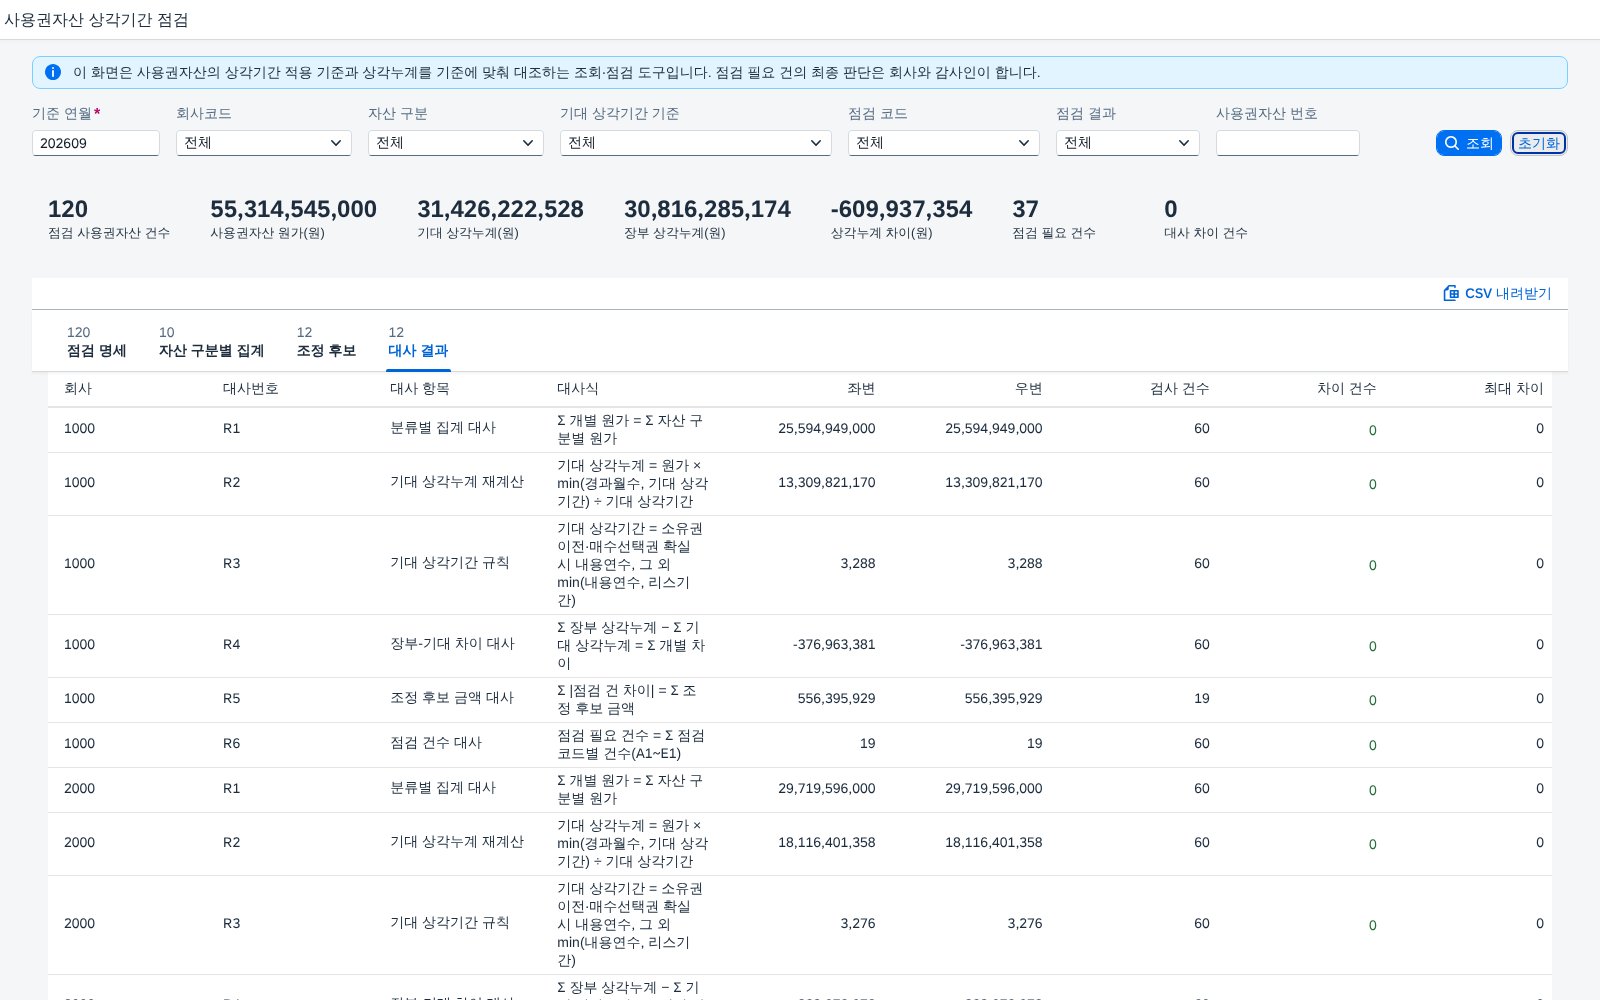
Task: Expand the 기대 상각기간 기준 dropdown
Action: pos(696,143)
